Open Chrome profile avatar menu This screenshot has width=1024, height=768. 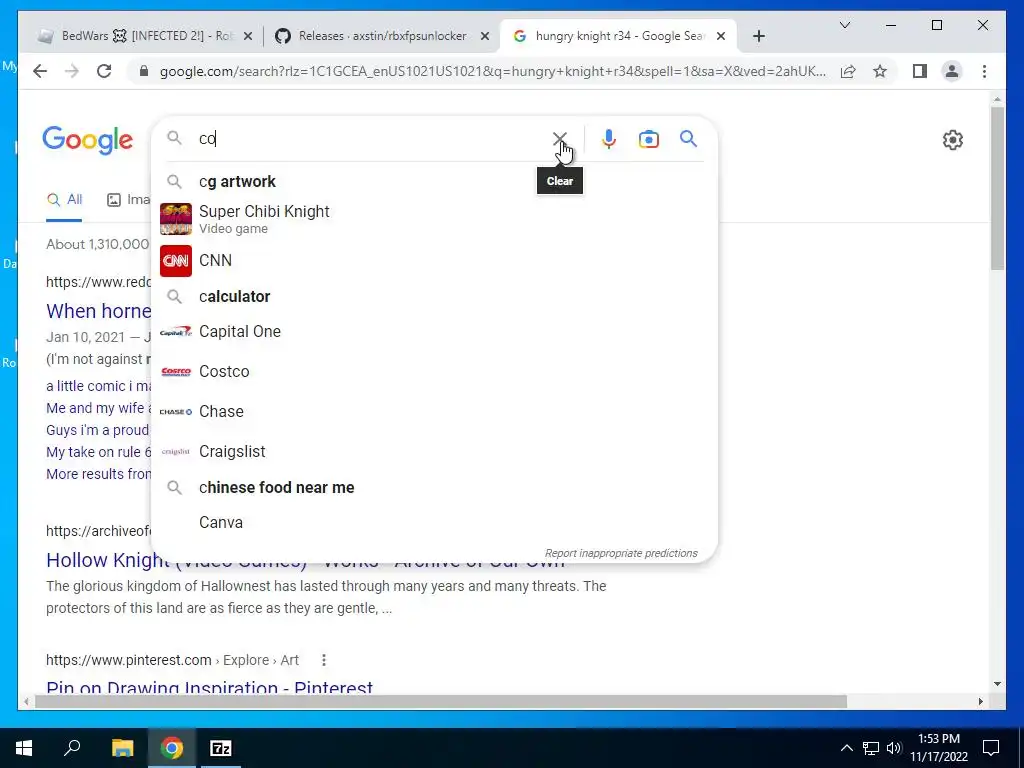click(952, 71)
